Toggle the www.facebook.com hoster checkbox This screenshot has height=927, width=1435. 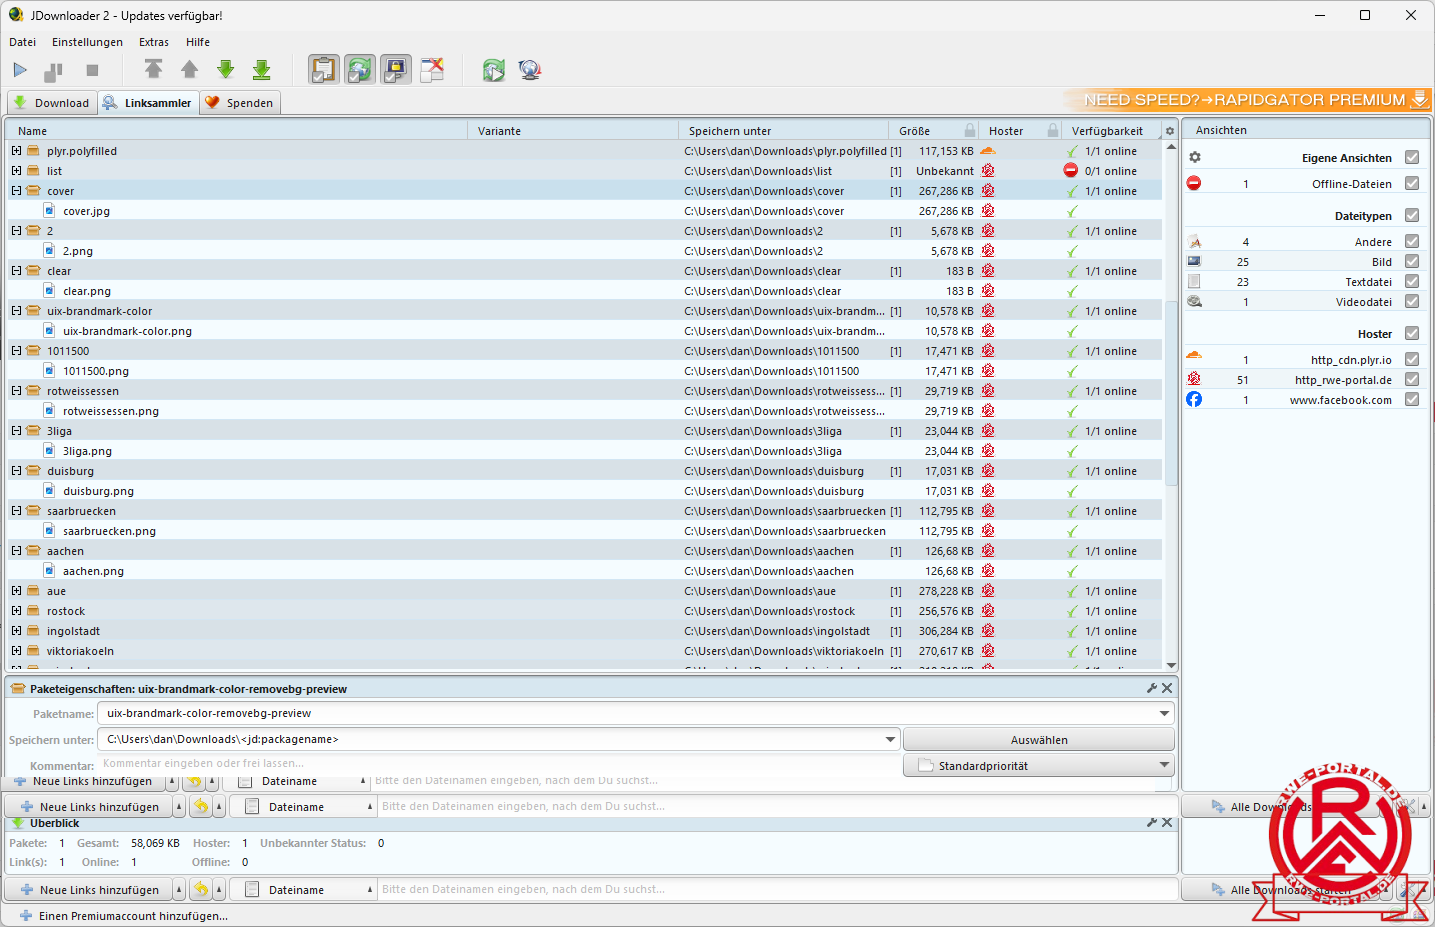tap(1412, 400)
